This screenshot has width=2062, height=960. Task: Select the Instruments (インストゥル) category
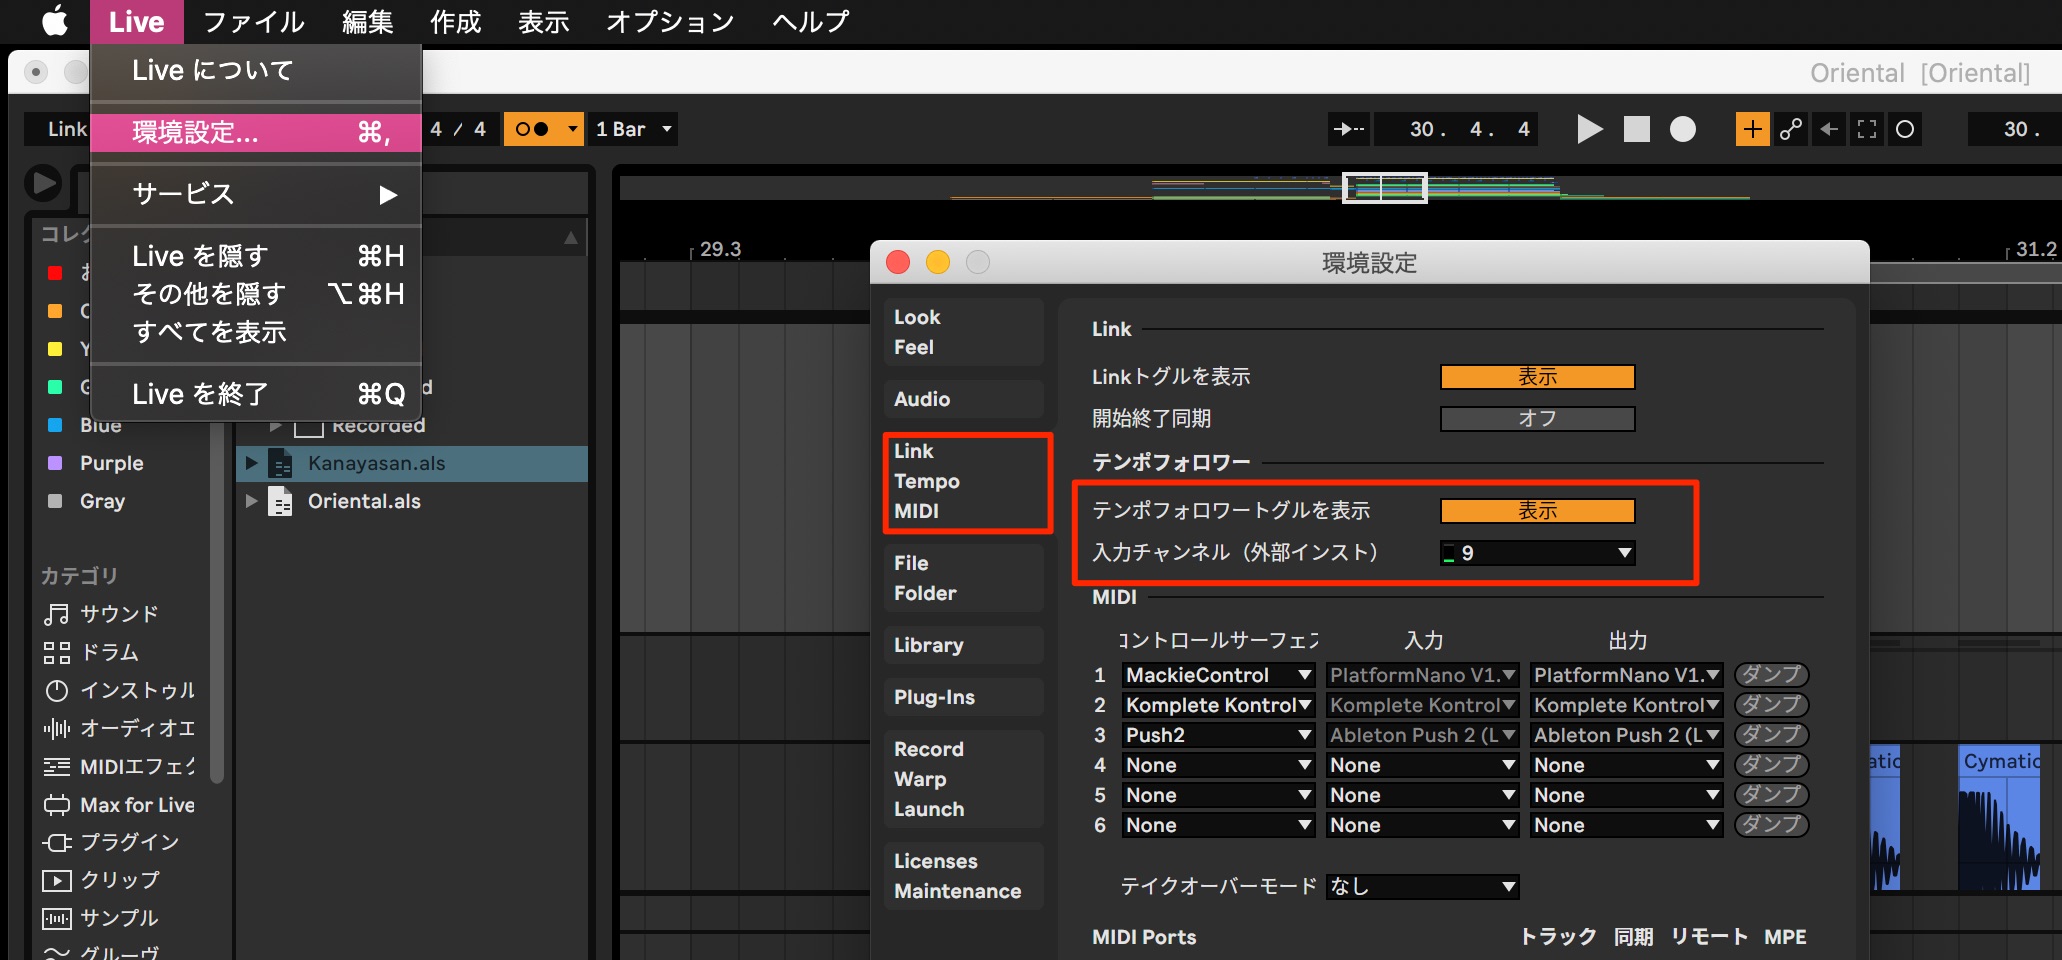click(x=119, y=690)
